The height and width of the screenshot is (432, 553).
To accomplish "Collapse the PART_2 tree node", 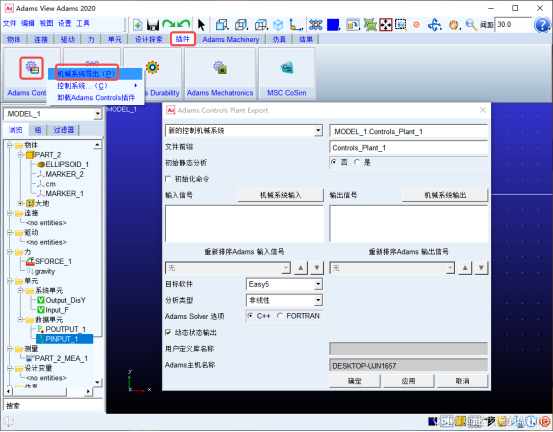I will point(20,155).
